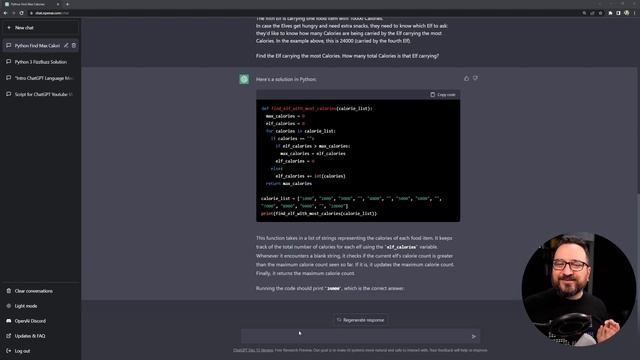
Task: Open the Script for ChatGPT Youtube chat
Action: click(40, 94)
